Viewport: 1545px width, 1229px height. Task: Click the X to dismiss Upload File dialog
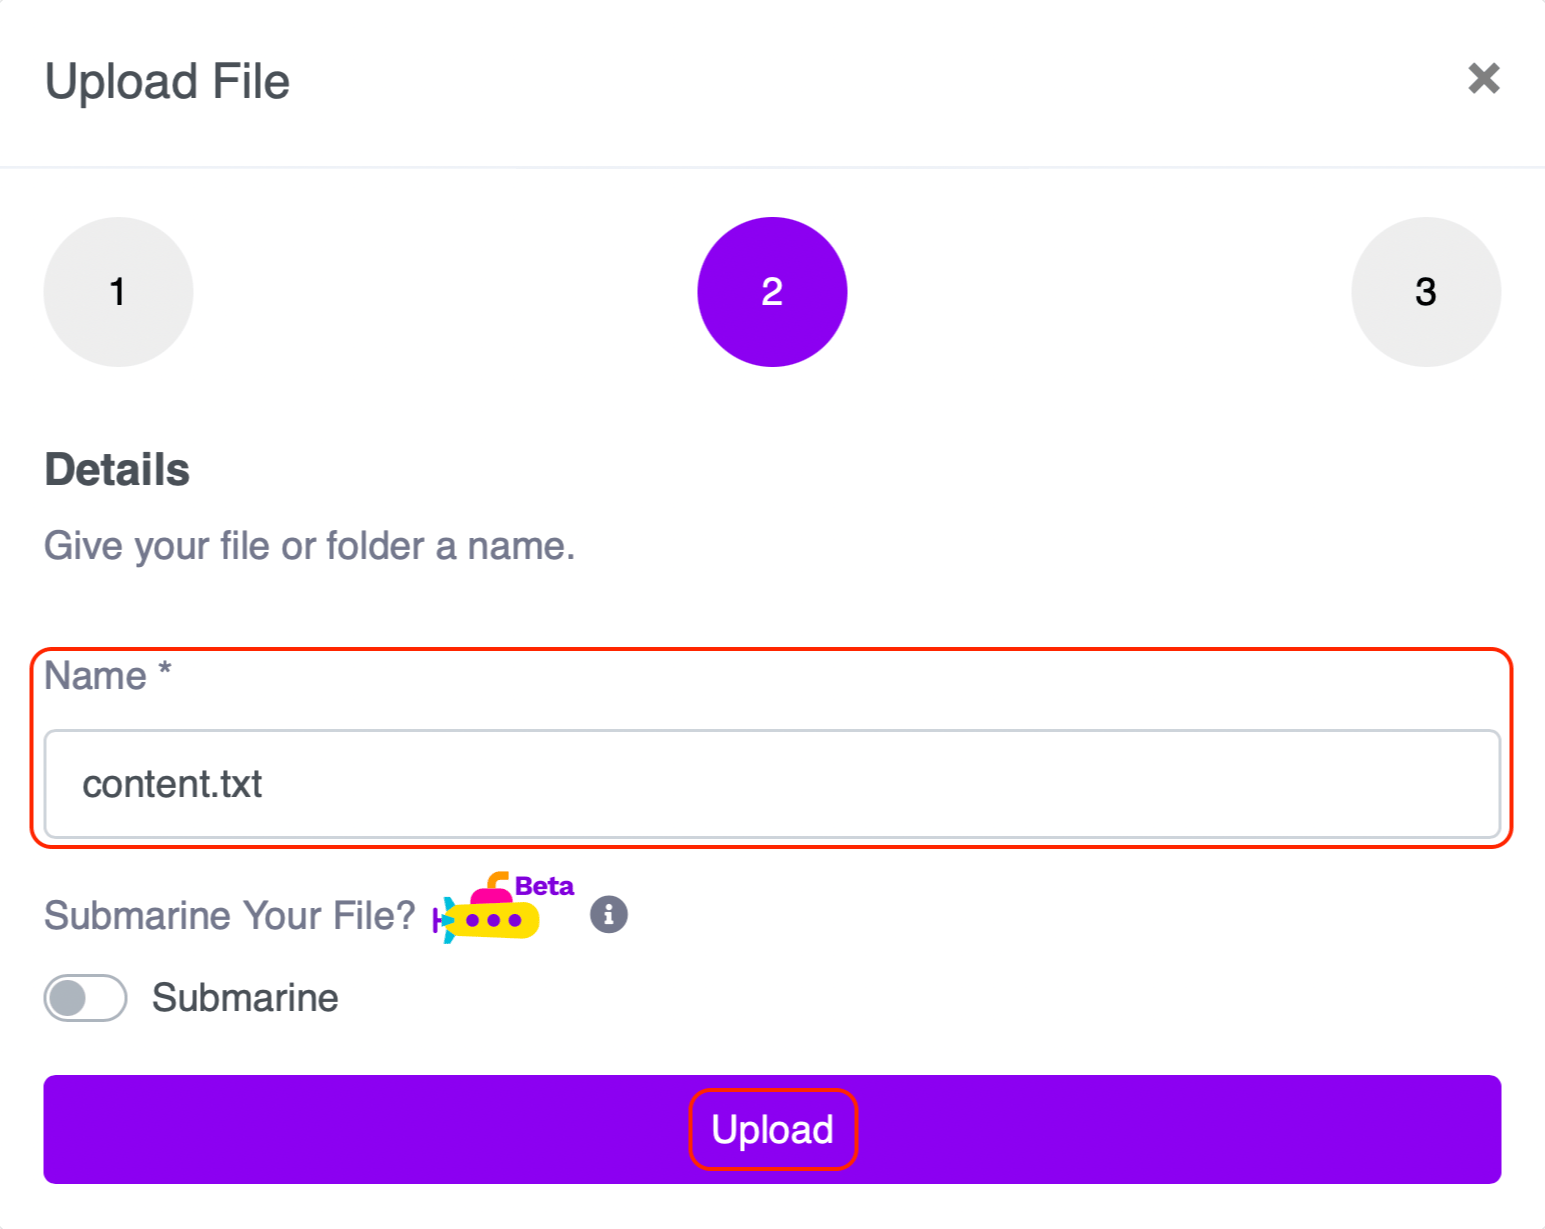pos(1484,78)
